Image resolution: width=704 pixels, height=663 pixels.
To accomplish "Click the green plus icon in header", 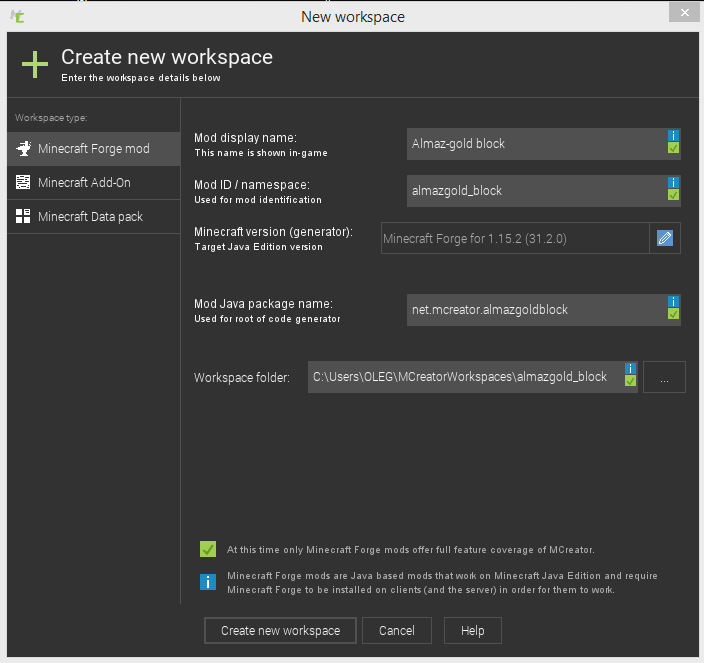I will point(35,64).
